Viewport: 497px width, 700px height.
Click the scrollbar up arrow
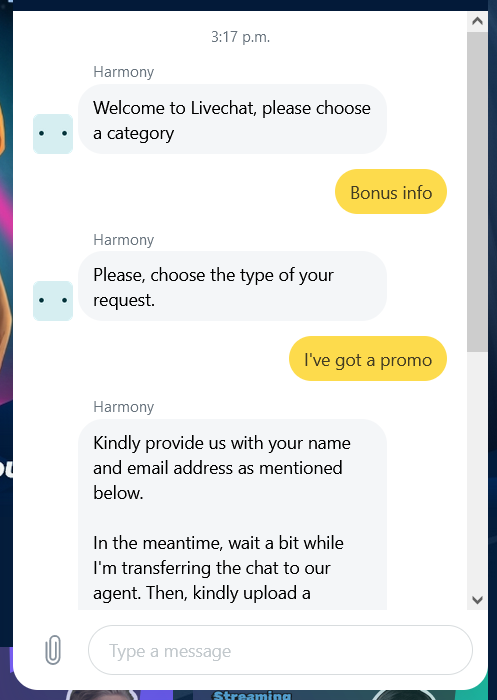(477, 21)
